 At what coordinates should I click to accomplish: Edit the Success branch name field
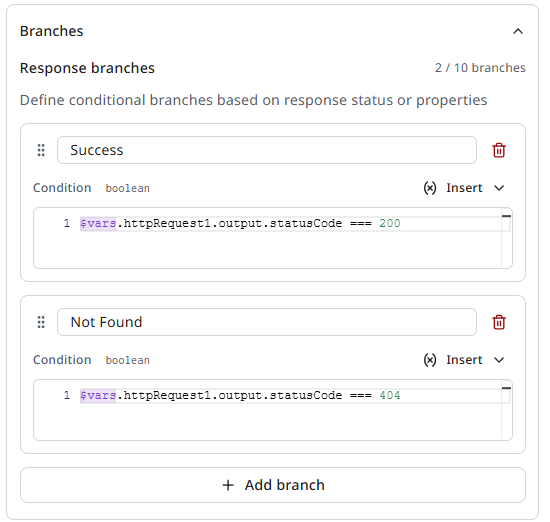[x=267, y=150]
